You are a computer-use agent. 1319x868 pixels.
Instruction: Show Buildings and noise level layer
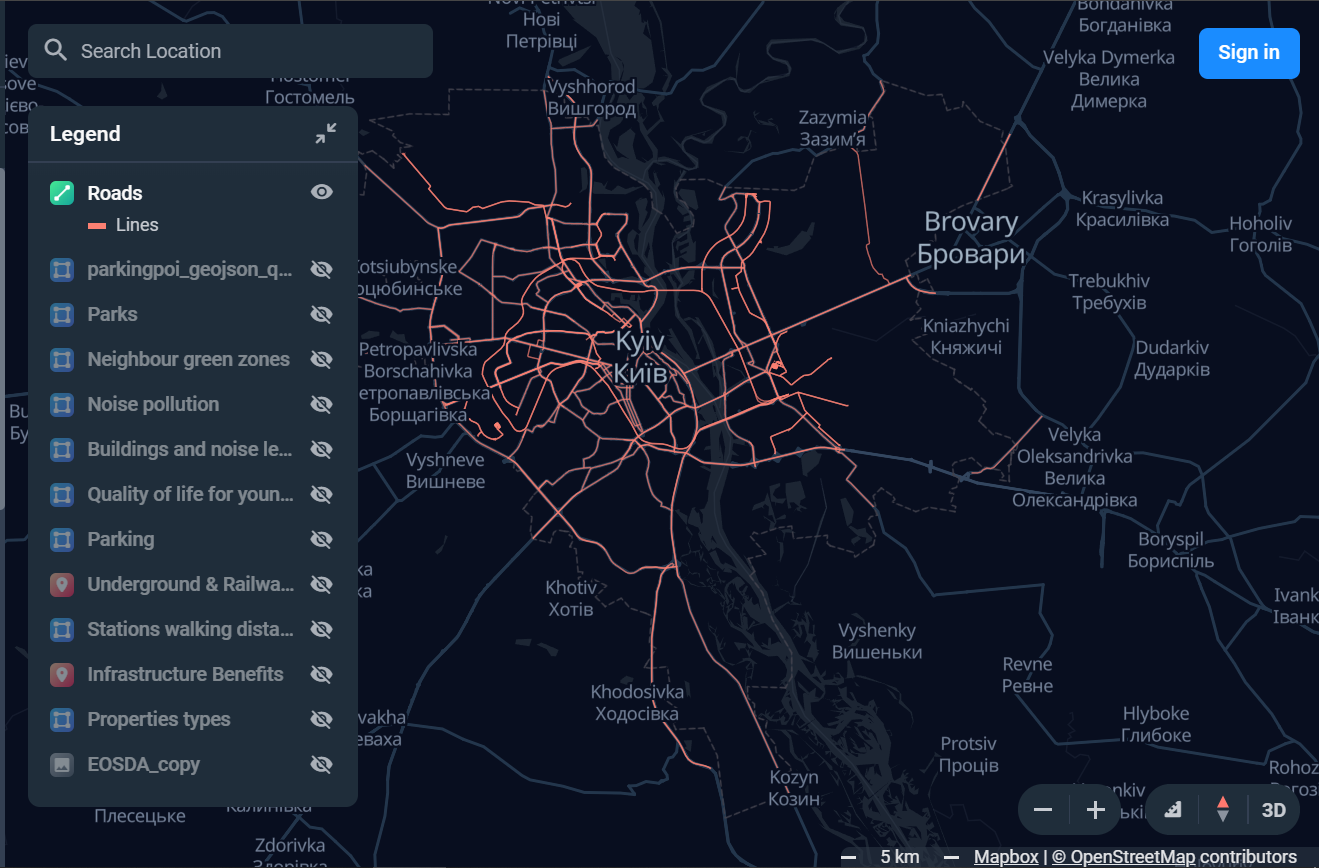[x=321, y=449]
